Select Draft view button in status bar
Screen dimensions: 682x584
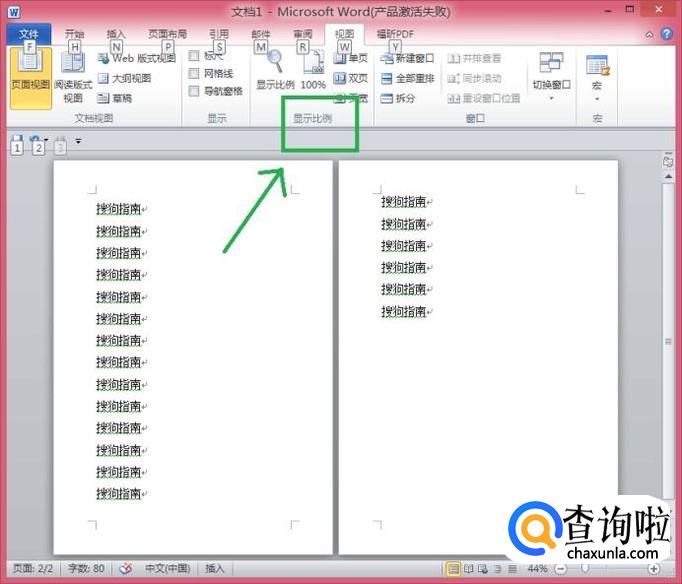[512, 568]
